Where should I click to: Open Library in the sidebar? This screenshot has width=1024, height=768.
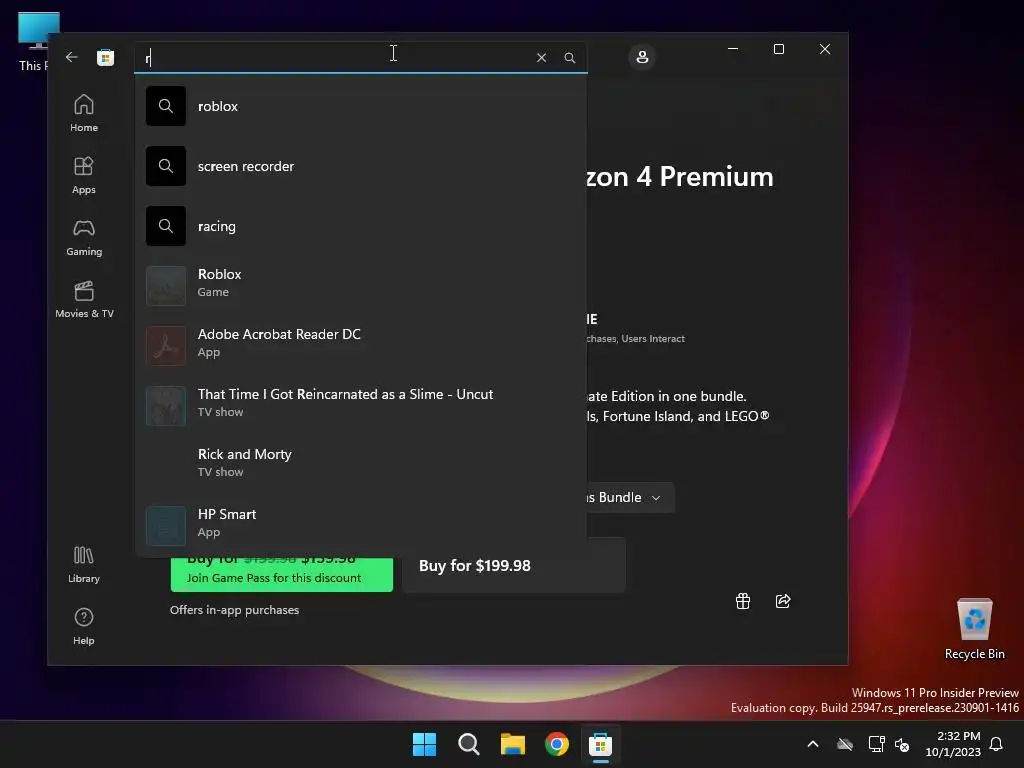click(x=84, y=565)
